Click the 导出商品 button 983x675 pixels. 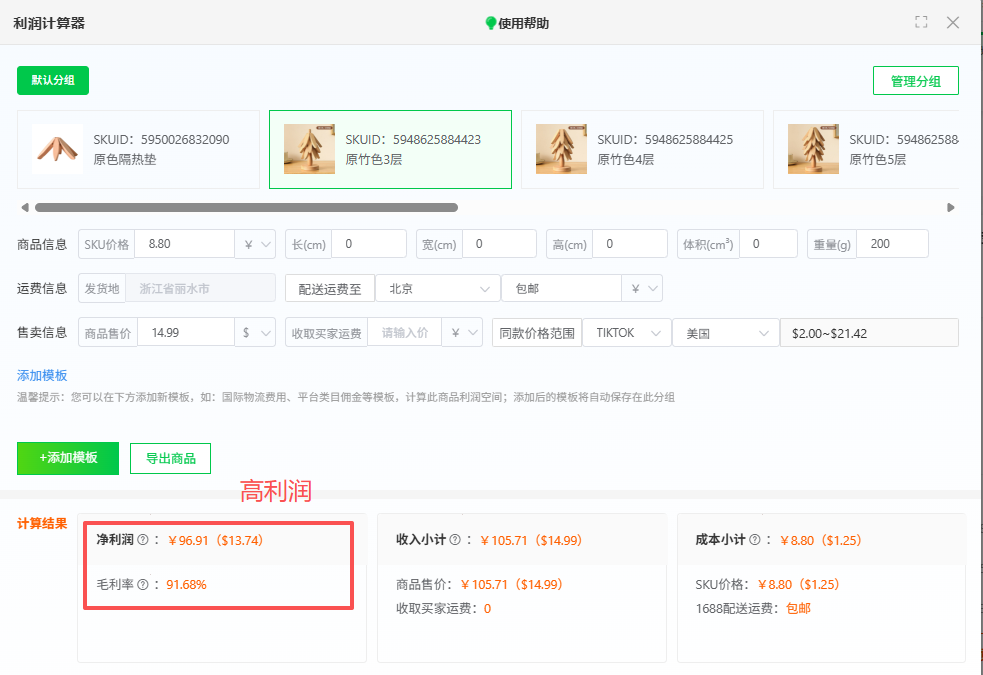[170, 458]
